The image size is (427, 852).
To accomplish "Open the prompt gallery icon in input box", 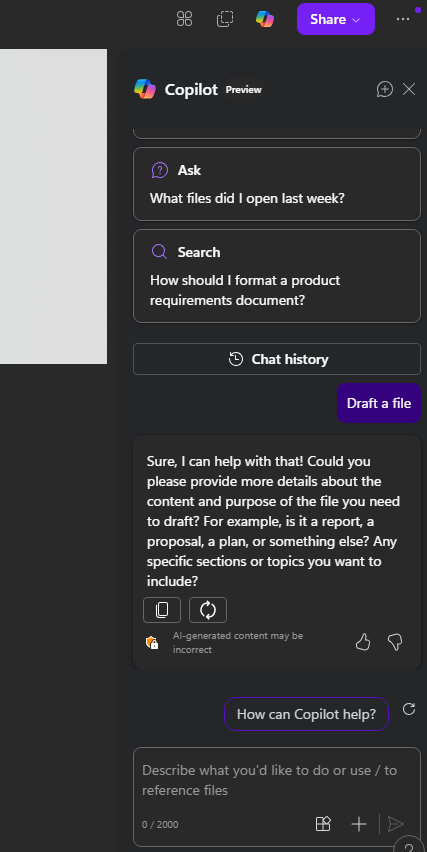I will [x=323, y=824].
